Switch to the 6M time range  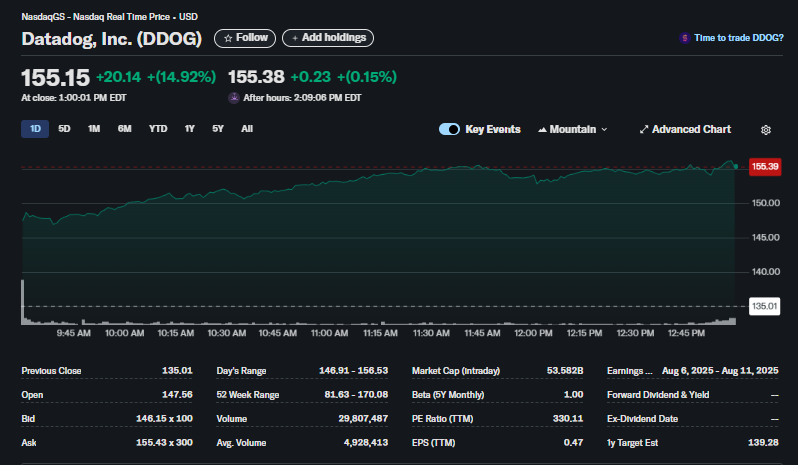(x=125, y=129)
